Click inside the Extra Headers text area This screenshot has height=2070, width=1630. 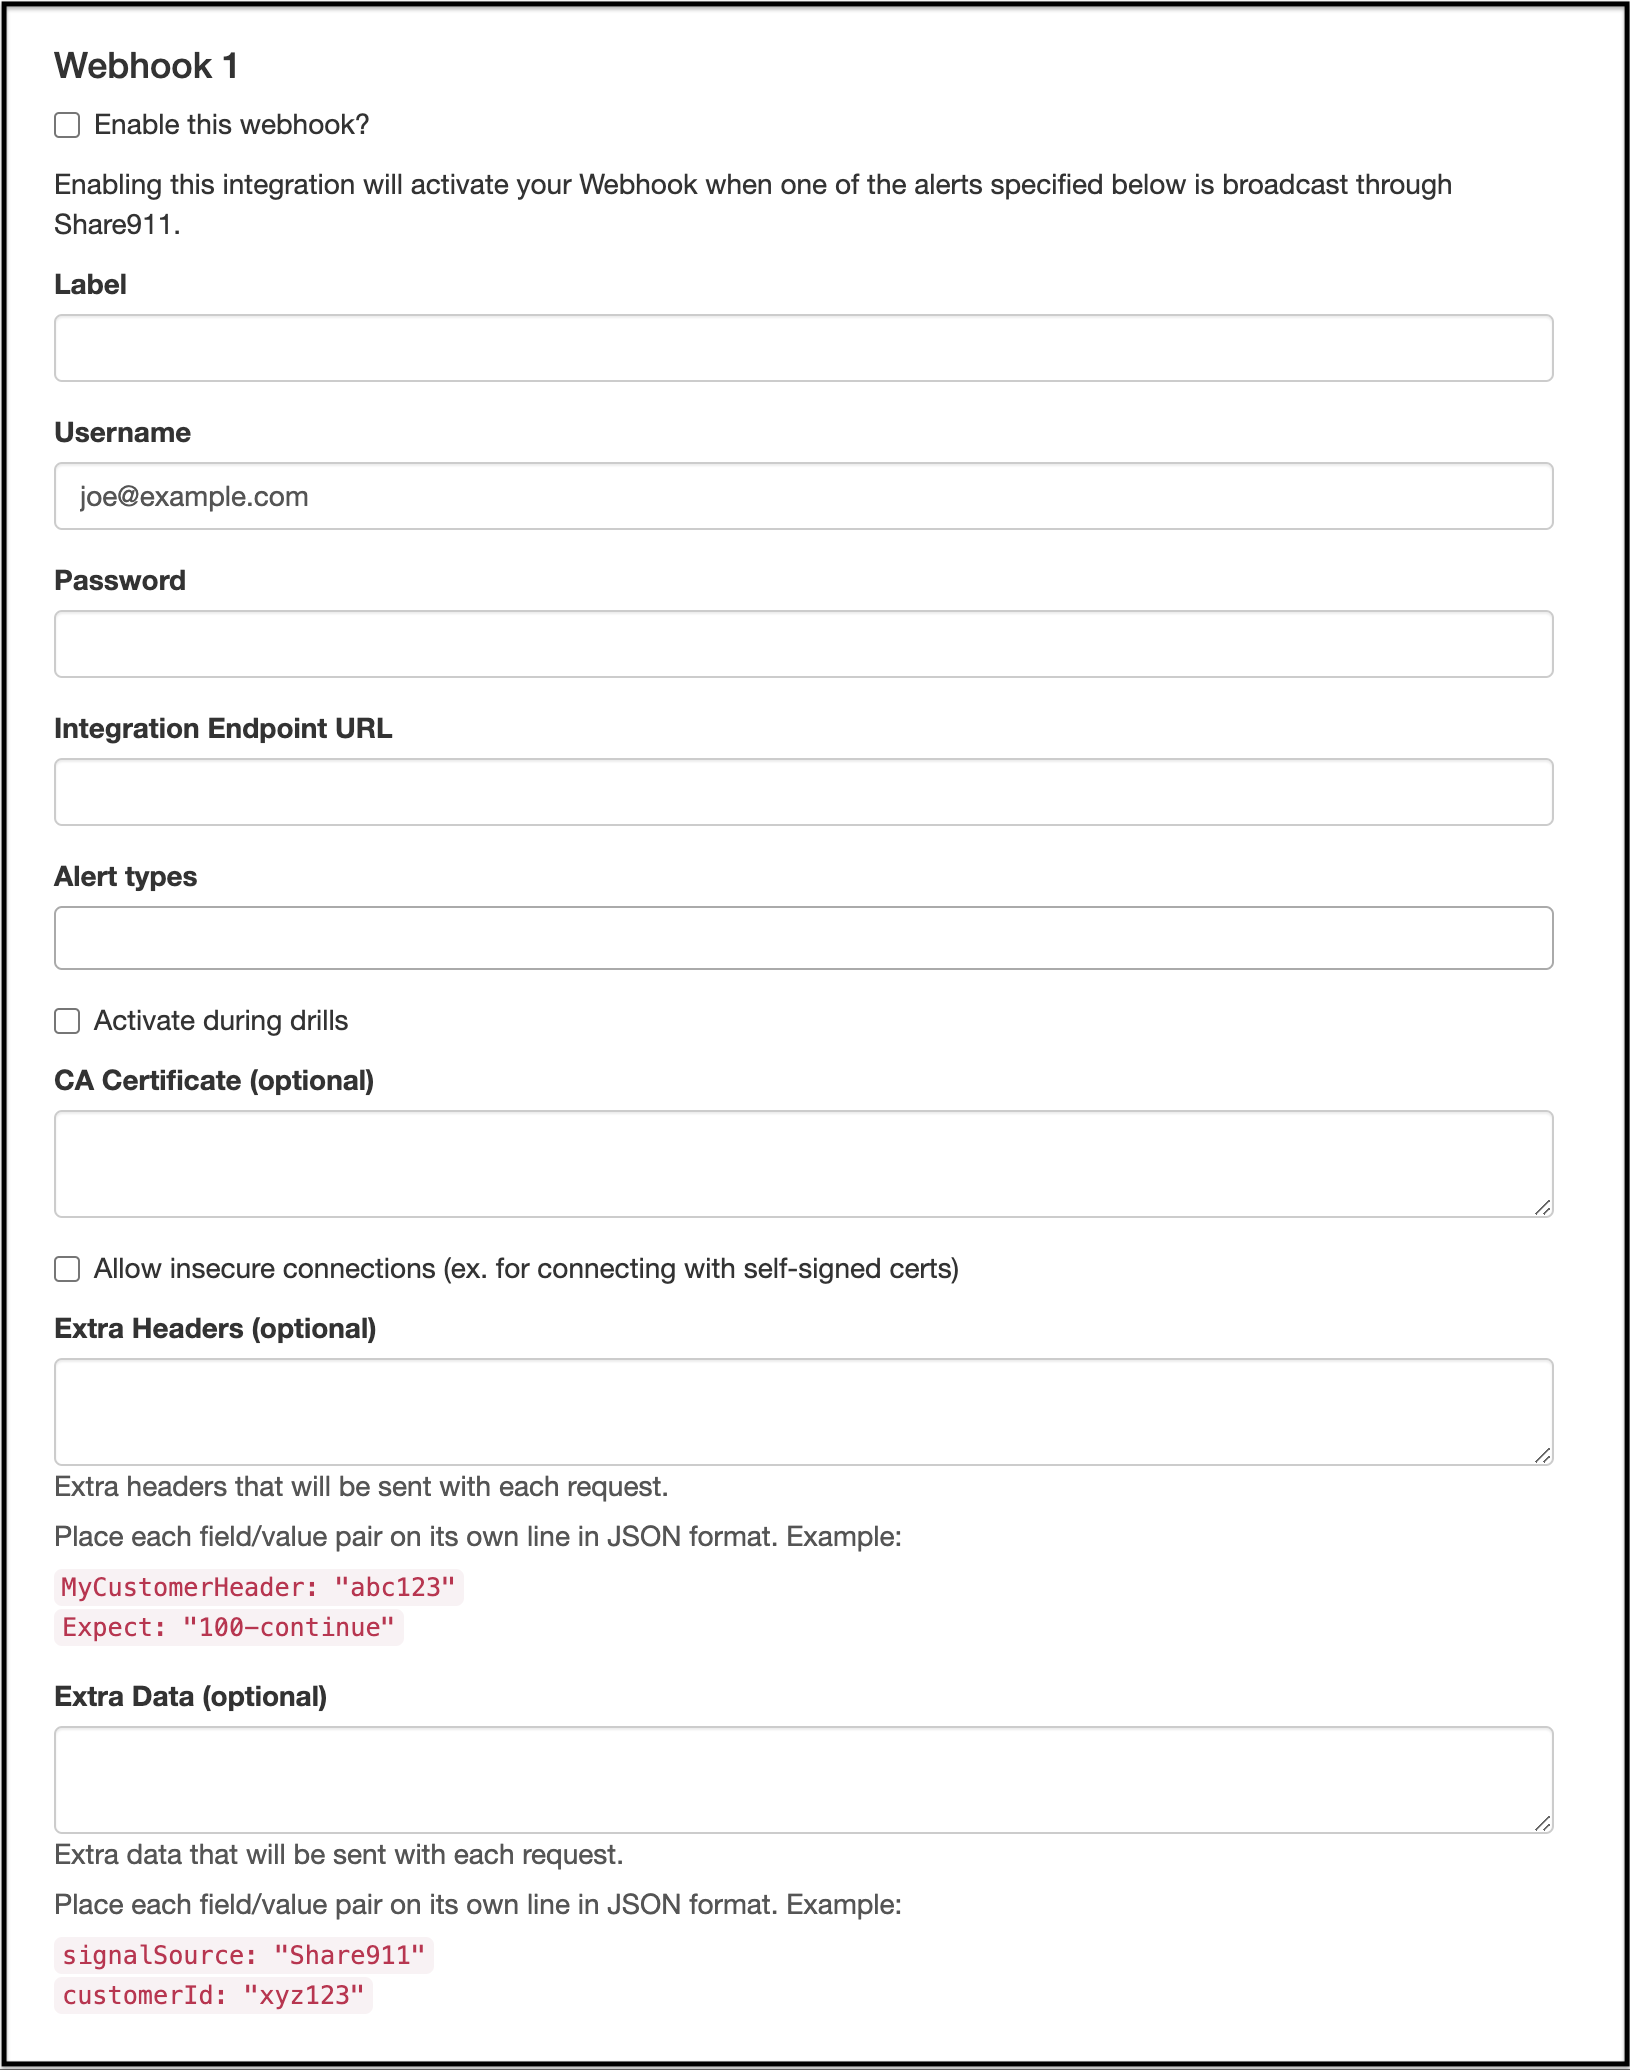pyautogui.click(x=803, y=1412)
